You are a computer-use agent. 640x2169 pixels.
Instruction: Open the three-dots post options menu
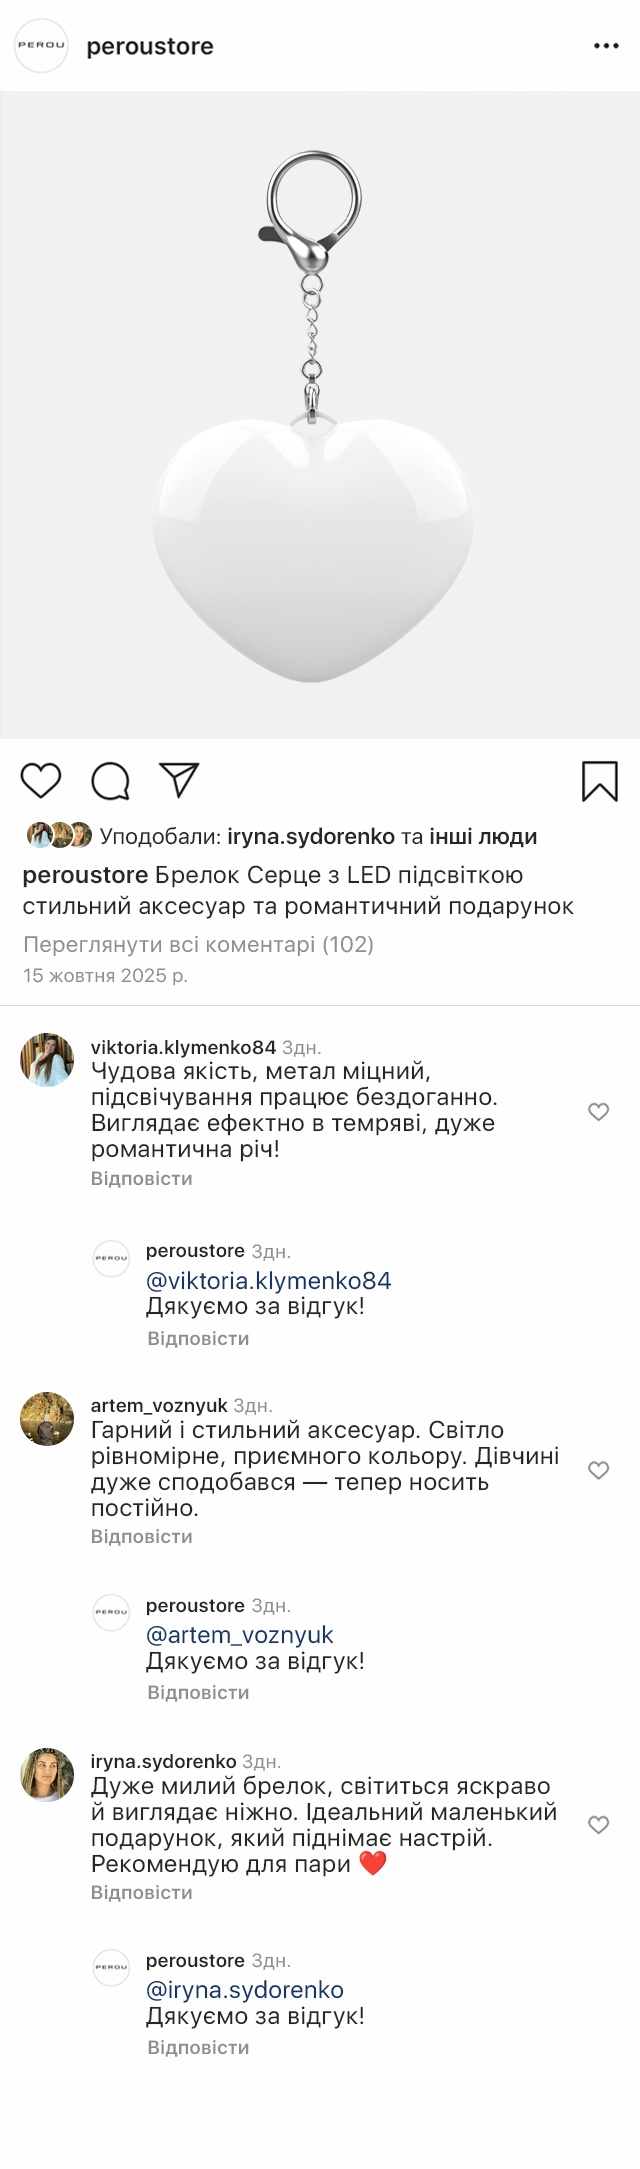coord(606,46)
